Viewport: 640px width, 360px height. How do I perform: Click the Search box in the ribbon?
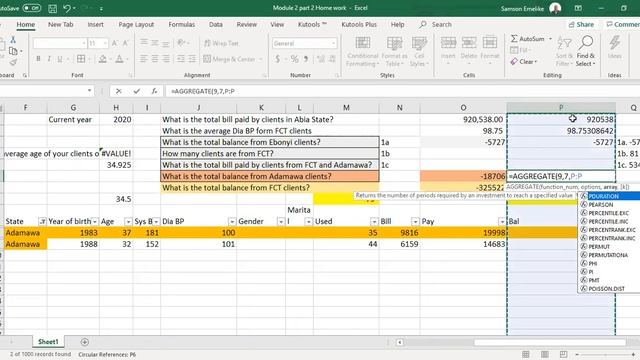441,24
